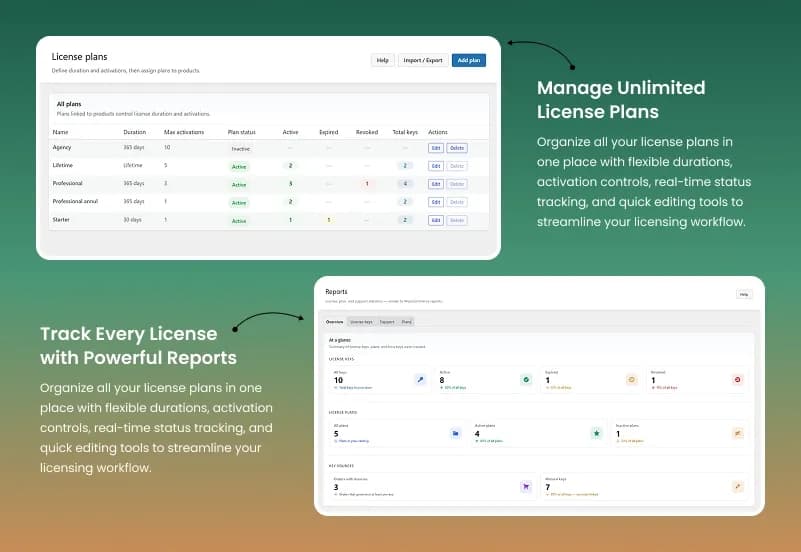Click the All keys count 10
This screenshot has width=801, height=552.
tap(338, 380)
